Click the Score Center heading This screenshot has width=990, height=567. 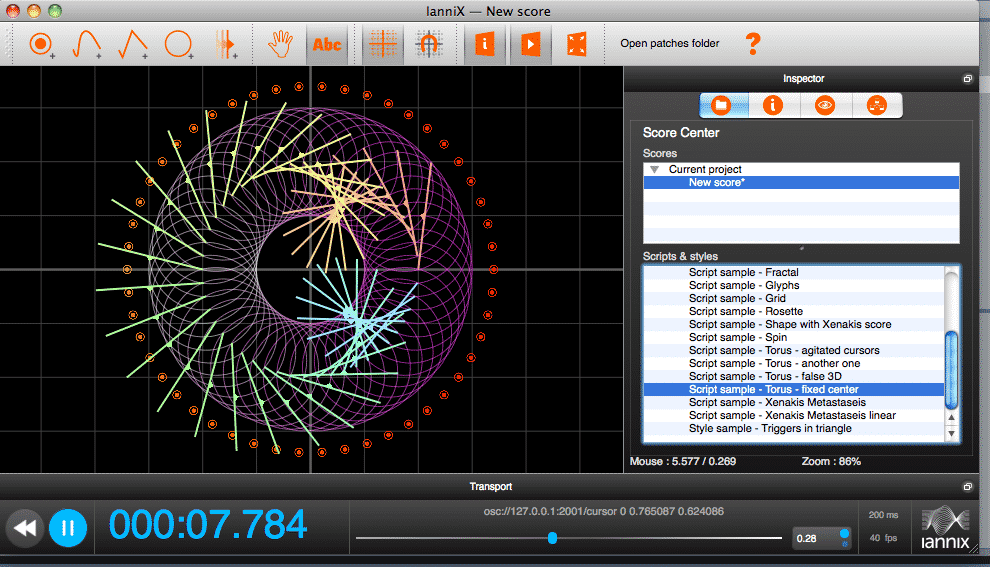click(681, 133)
